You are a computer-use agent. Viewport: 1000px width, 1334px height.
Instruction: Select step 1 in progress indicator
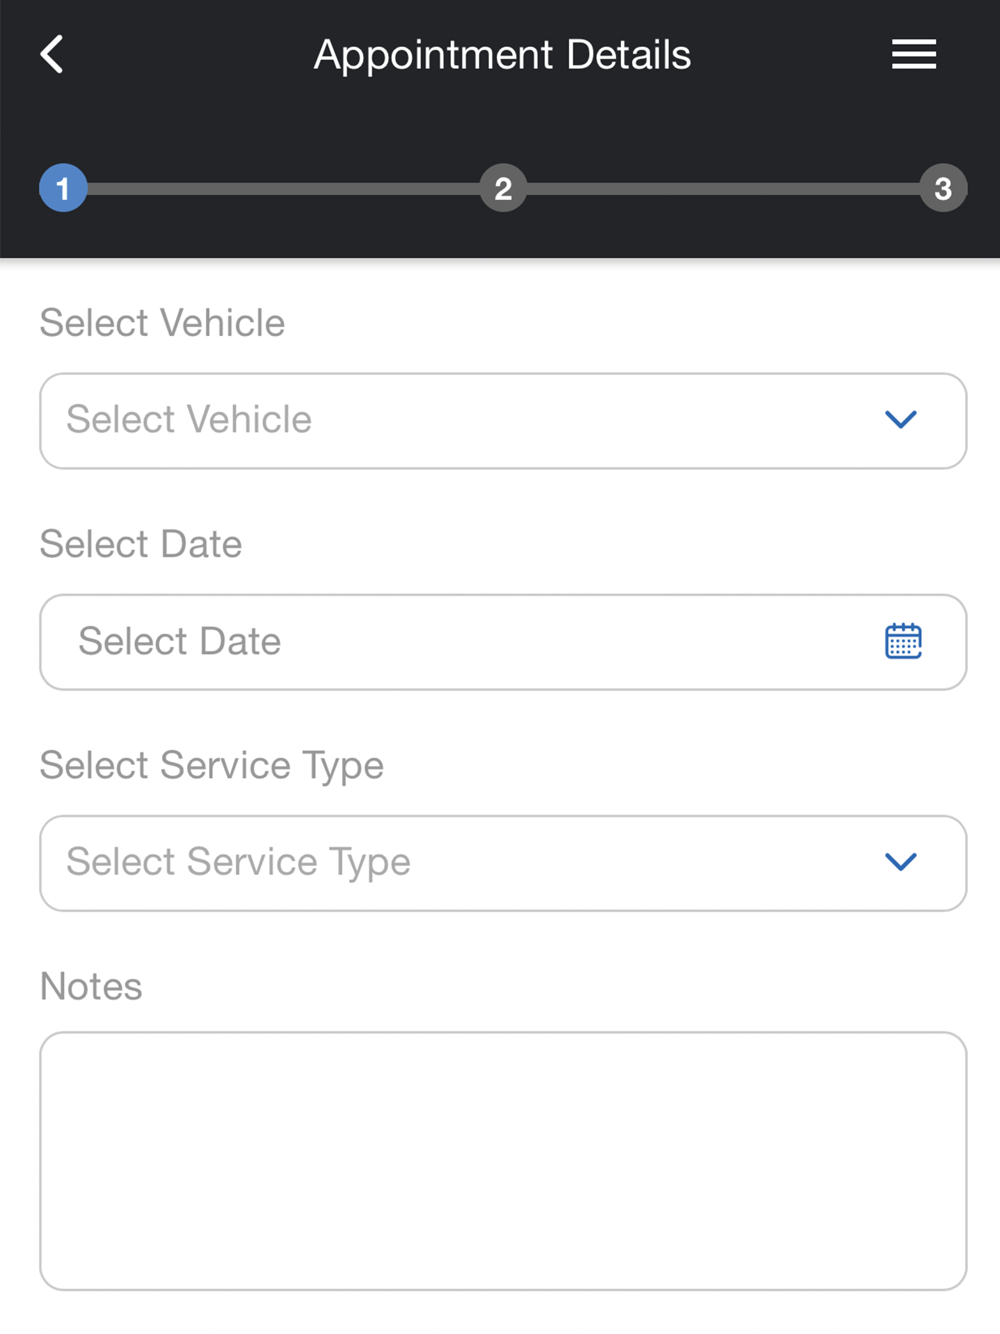pos(63,188)
